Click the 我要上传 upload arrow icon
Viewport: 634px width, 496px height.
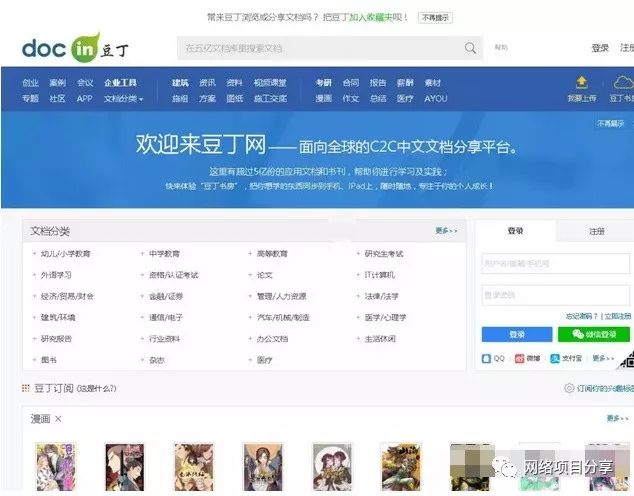click(x=581, y=82)
